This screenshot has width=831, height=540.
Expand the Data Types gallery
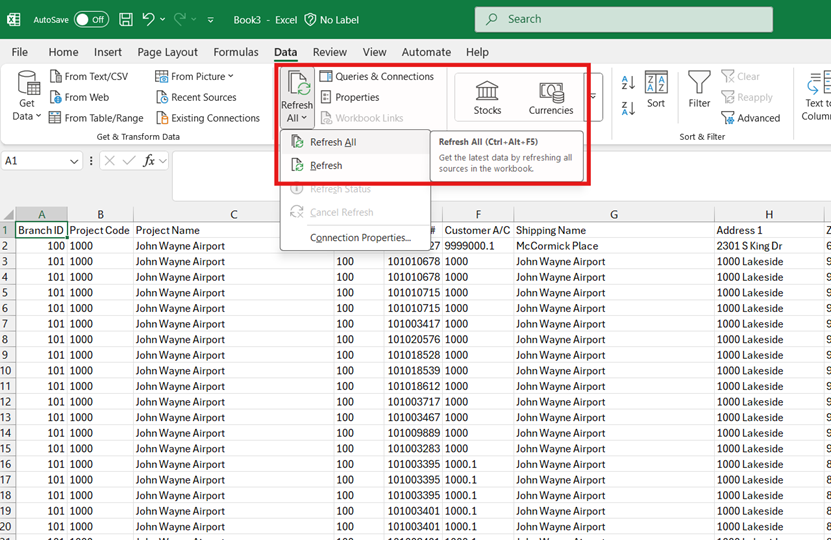tap(593, 97)
